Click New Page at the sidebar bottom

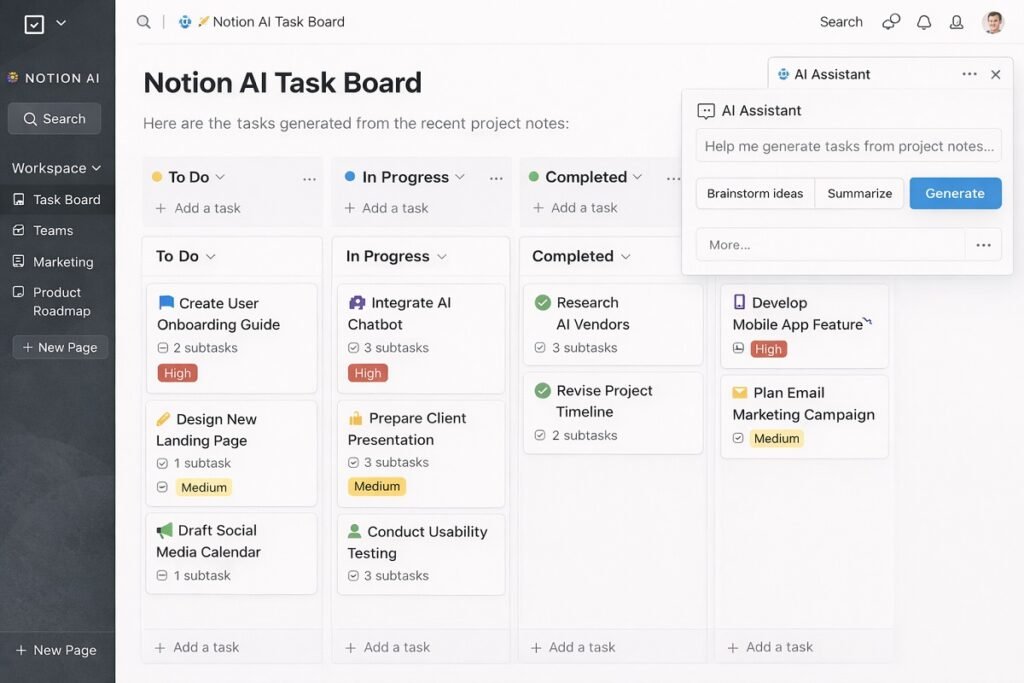pyautogui.click(x=58, y=650)
